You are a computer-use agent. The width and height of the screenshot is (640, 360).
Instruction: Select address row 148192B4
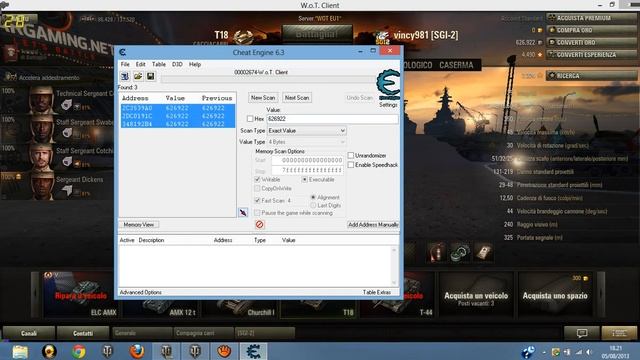point(178,124)
